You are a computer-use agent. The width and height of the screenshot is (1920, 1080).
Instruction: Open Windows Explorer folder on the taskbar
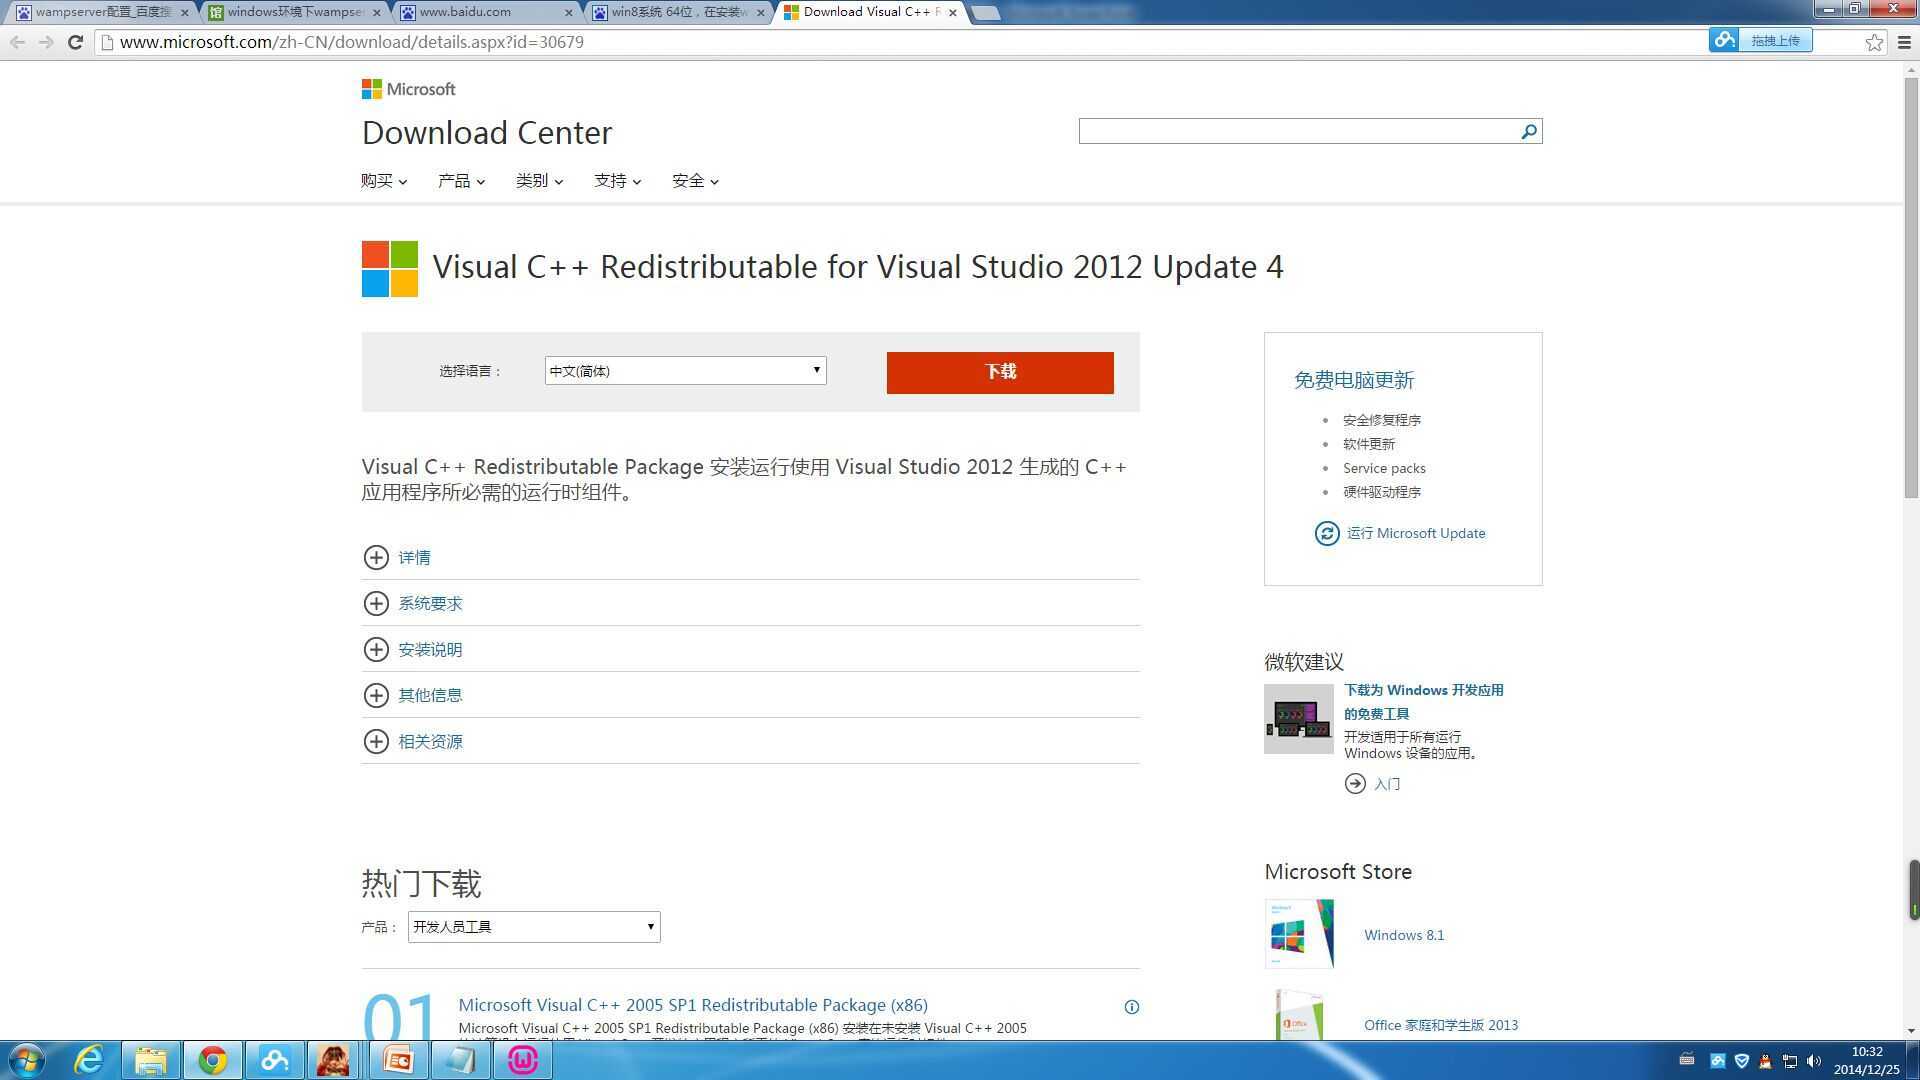pyautogui.click(x=151, y=1060)
